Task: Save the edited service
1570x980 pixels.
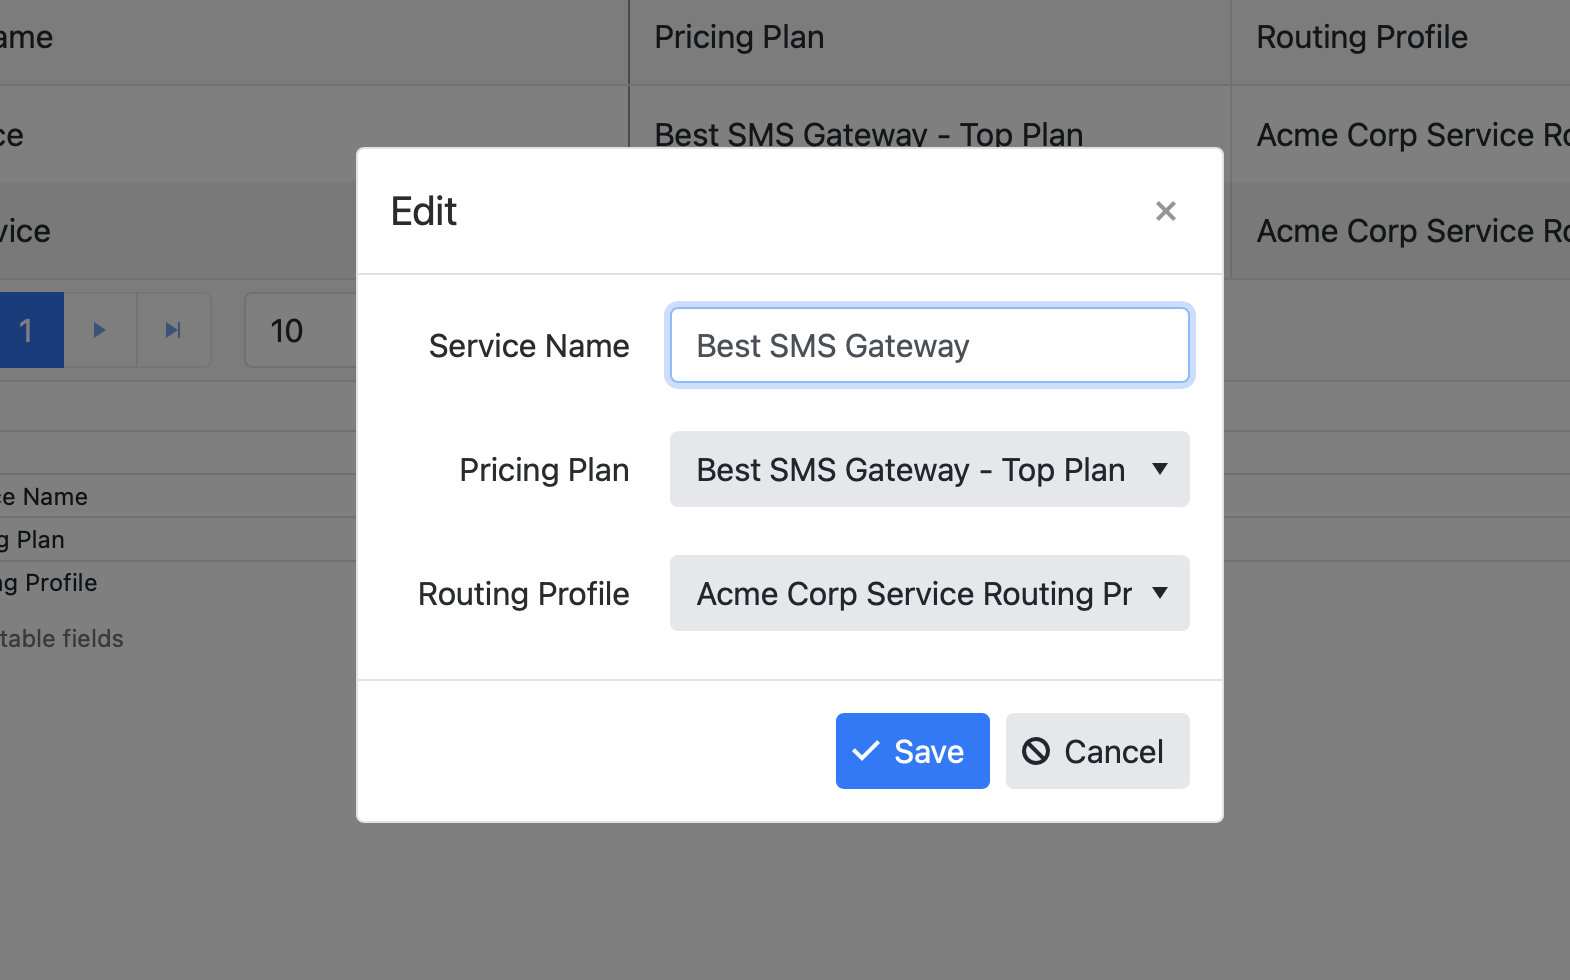Action: [x=912, y=751]
